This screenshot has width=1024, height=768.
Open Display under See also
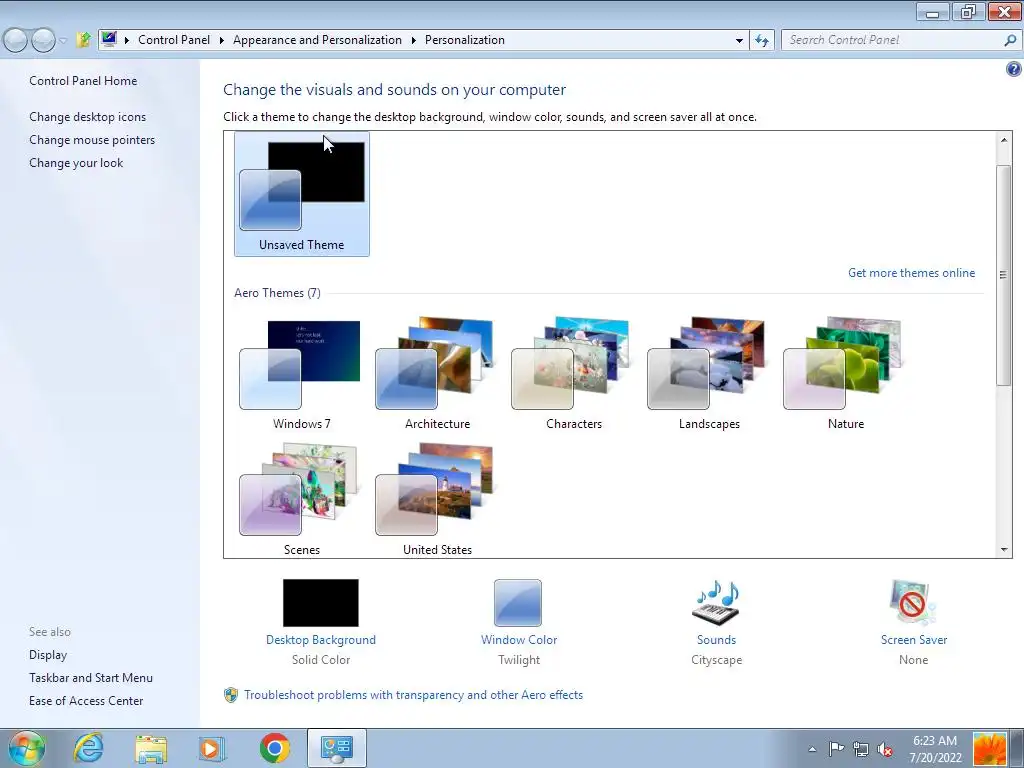pyautogui.click(x=48, y=655)
